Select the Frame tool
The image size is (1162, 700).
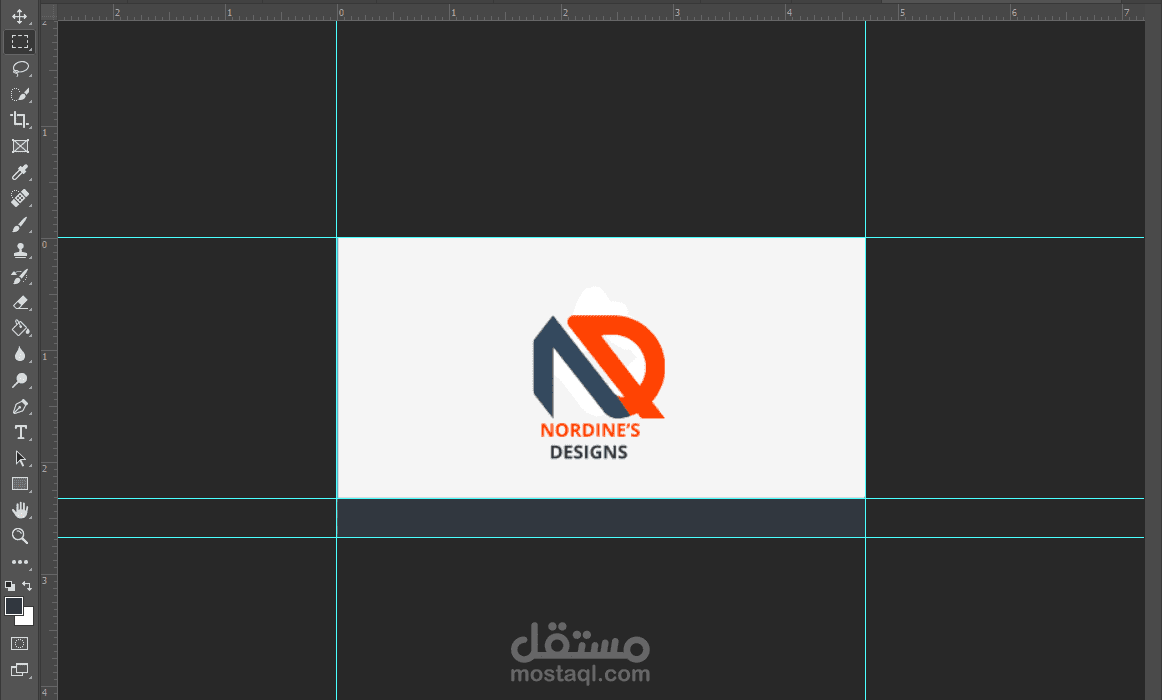(20, 146)
